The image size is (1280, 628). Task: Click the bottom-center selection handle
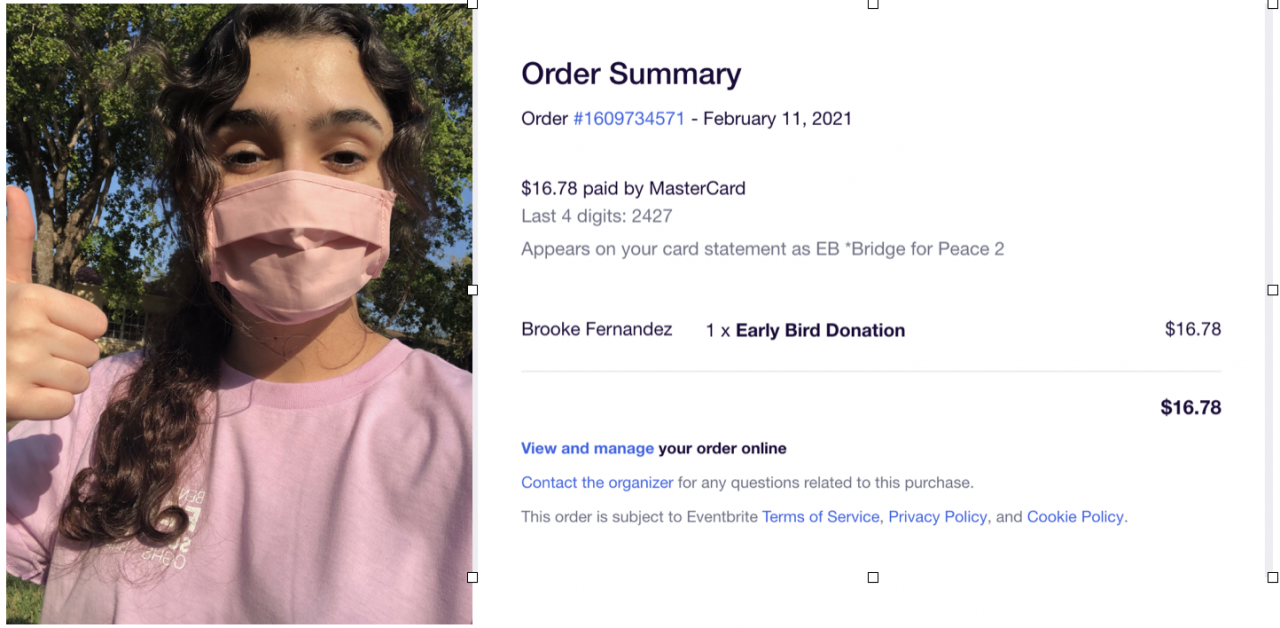coord(873,577)
